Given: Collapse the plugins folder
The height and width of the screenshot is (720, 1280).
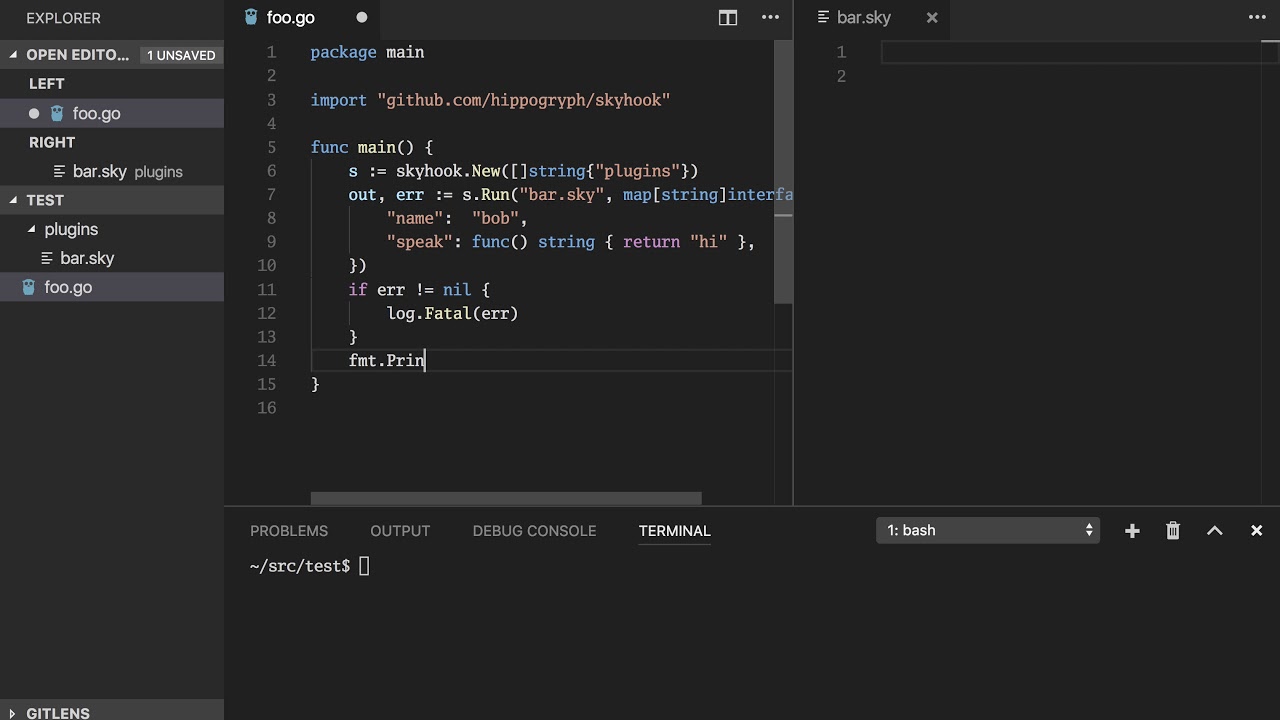Looking at the screenshot, I should pos(32,229).
